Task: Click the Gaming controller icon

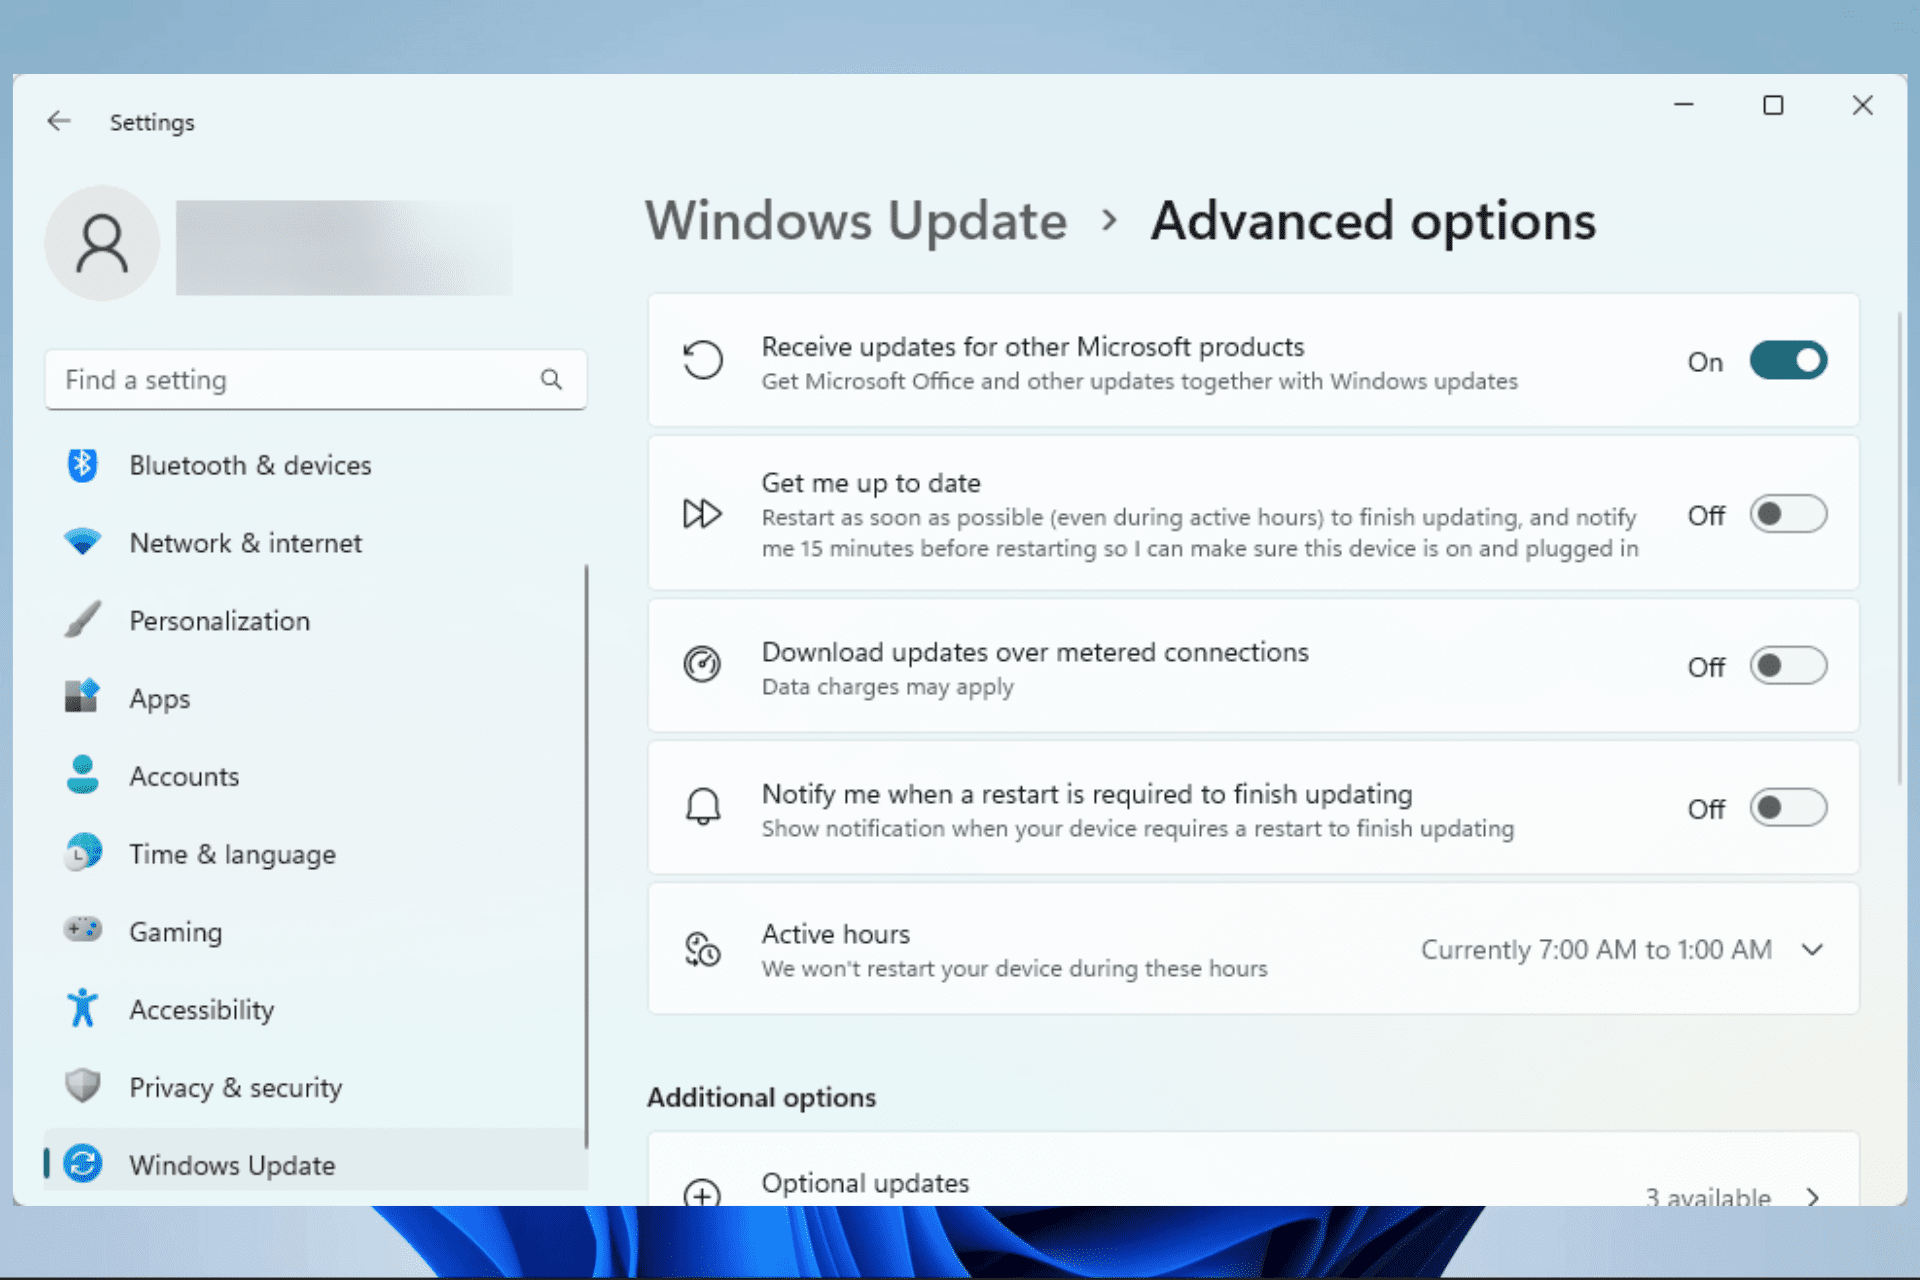Action: pyautogui.click(x=82, y=930)
